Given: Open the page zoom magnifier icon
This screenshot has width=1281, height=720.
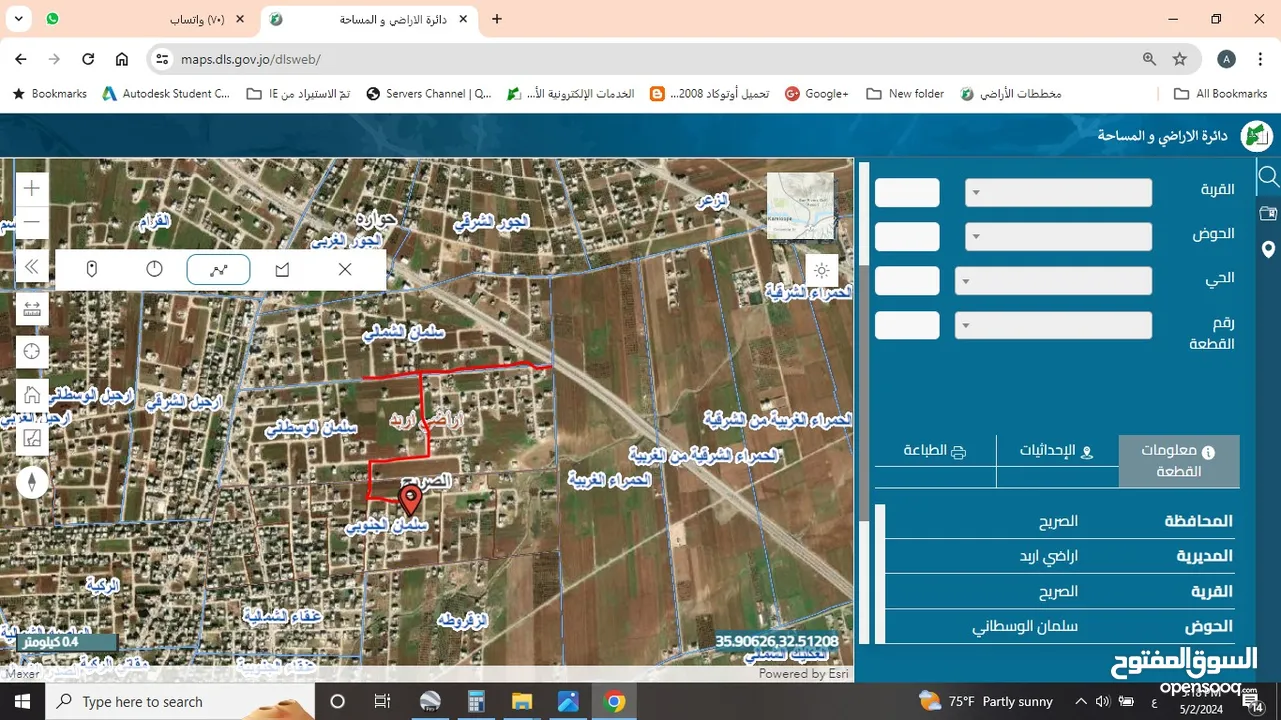Looking at the screenshot, I should tap(1149, 59).
